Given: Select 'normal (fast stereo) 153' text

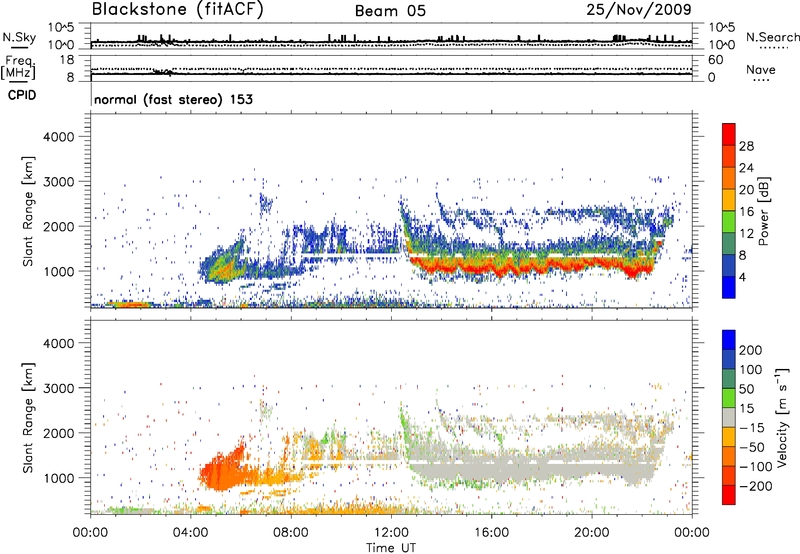Looking at the screenshot, I should pos(173,99).
